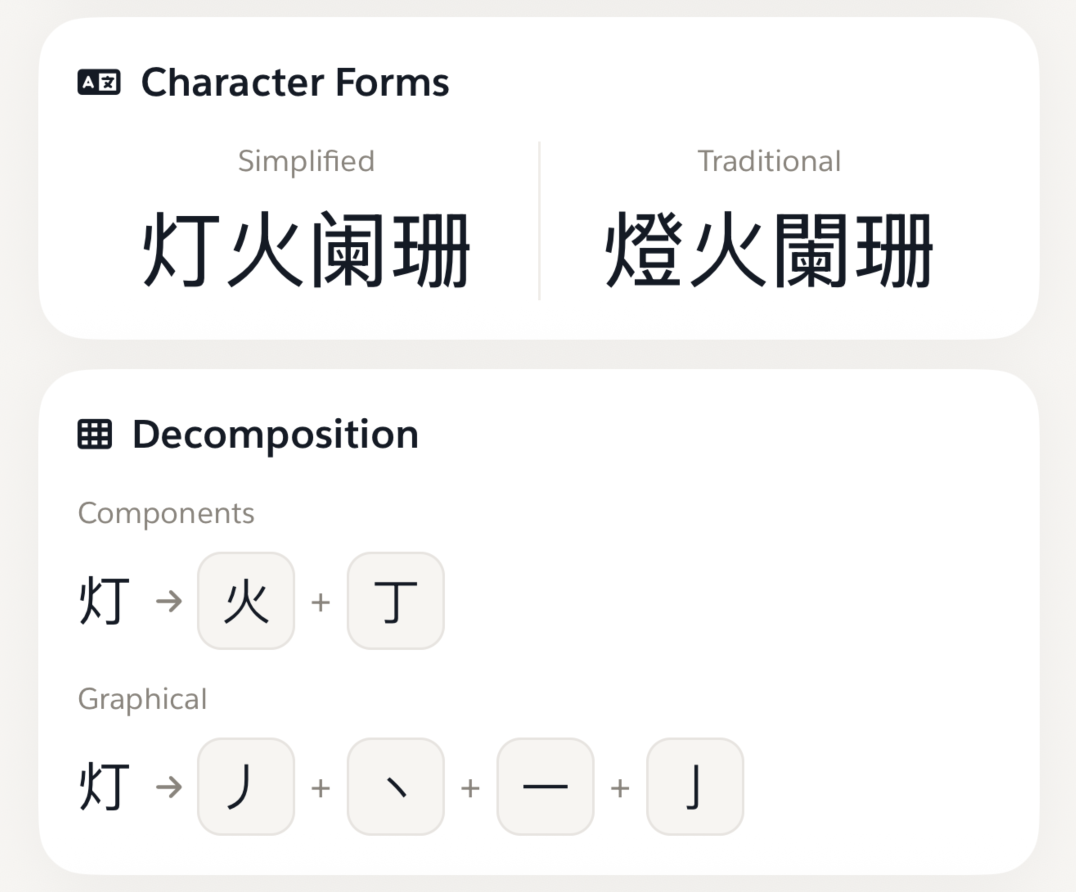
Task: Click the Character Forms translation icon
Action: point(101,81)
